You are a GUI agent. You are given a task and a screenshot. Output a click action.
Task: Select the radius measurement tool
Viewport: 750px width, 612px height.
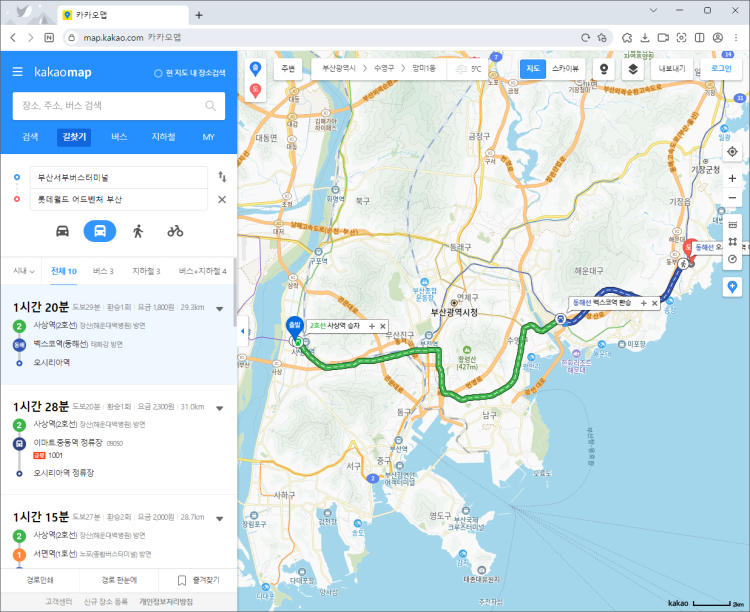point(732,259)
